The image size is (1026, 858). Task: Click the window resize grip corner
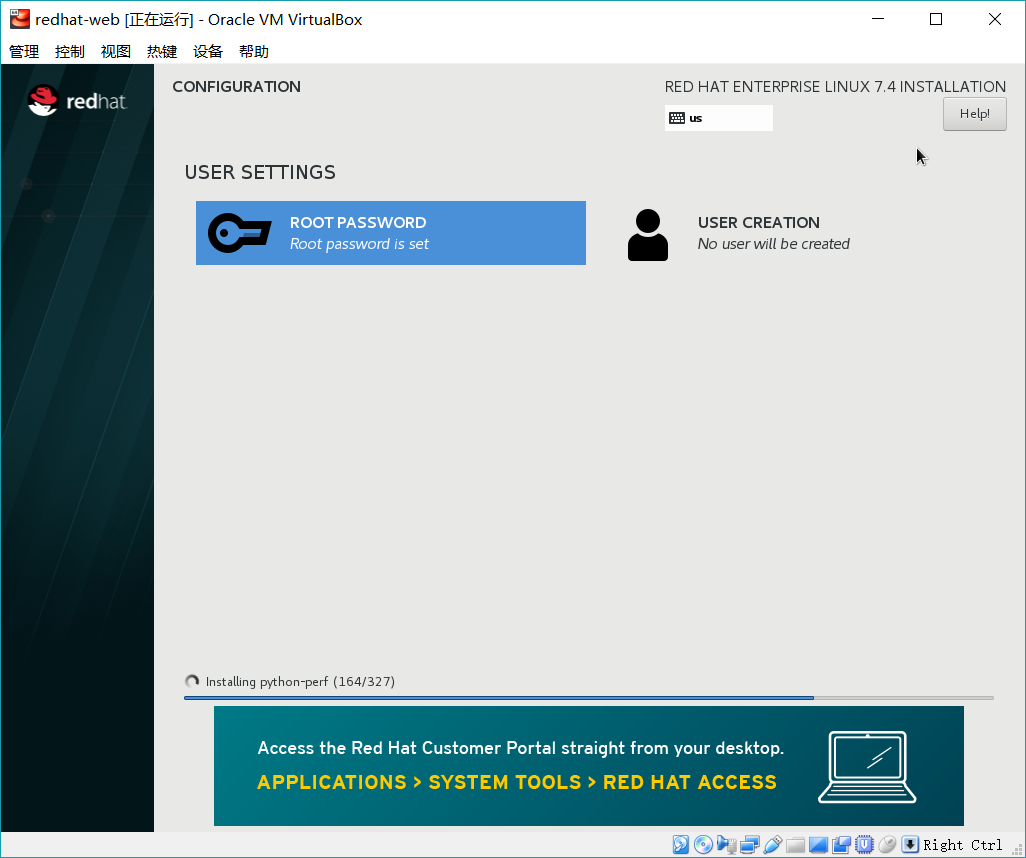pos(1017,849)
